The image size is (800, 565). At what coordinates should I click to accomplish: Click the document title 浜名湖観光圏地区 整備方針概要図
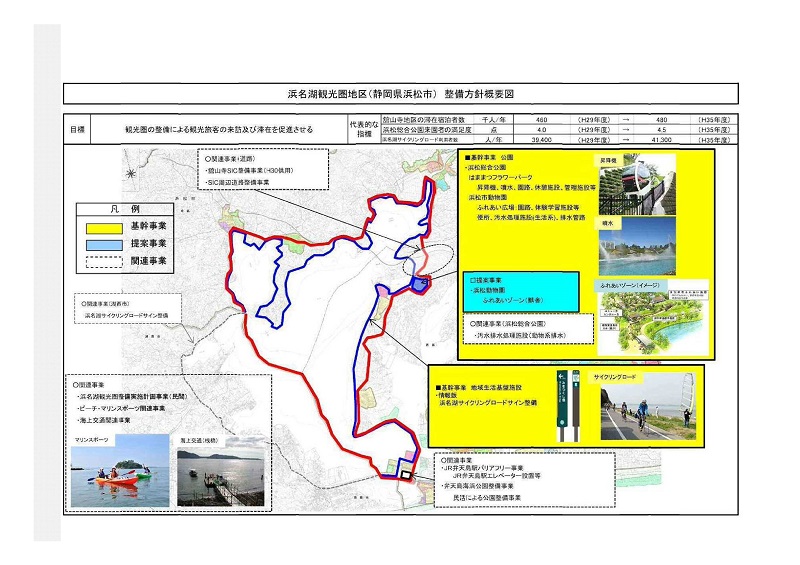pyautogui.click(x=400, y=95)
